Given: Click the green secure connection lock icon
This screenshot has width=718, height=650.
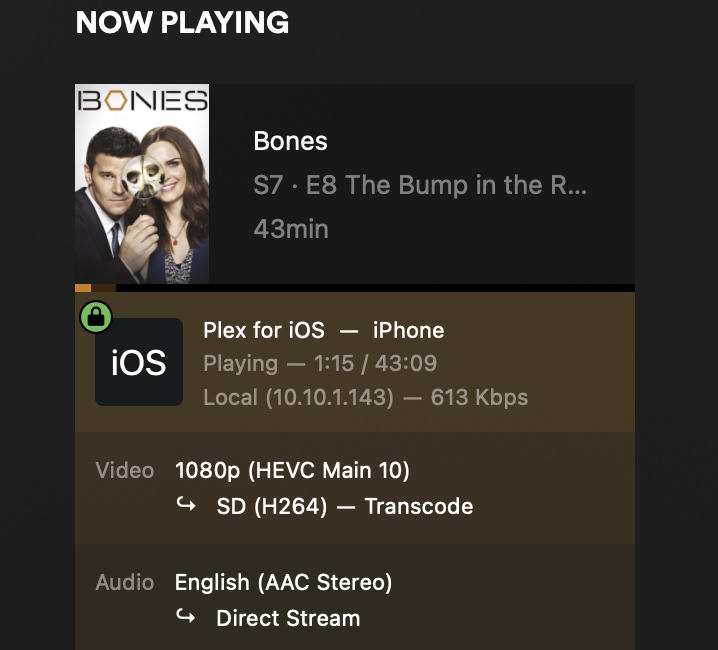Looking at the screenshot, I should tap(96, 317).
